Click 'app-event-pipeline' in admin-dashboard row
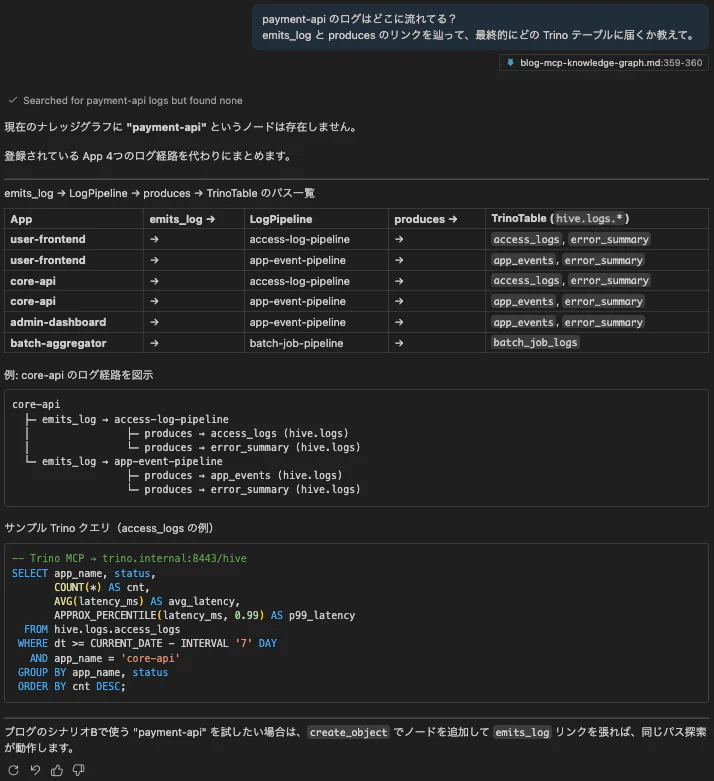 pyautogui.click(x=297, y=322)
